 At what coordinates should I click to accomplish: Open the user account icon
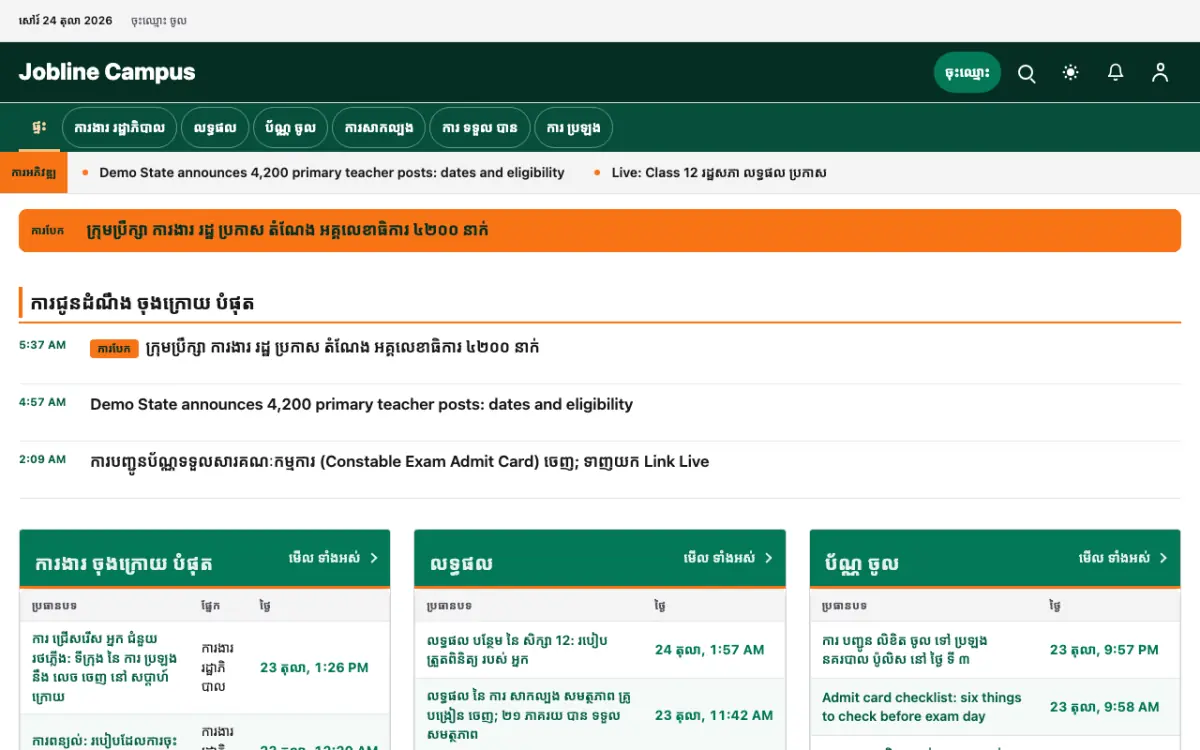[1160, 73]
